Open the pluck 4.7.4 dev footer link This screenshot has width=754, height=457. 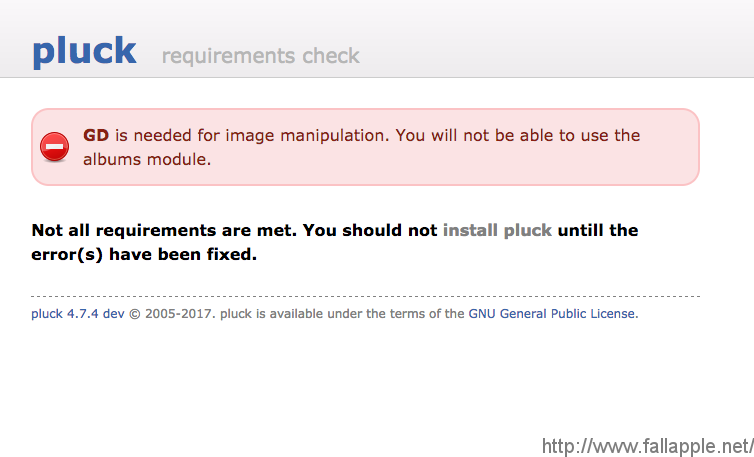(77, 314)
